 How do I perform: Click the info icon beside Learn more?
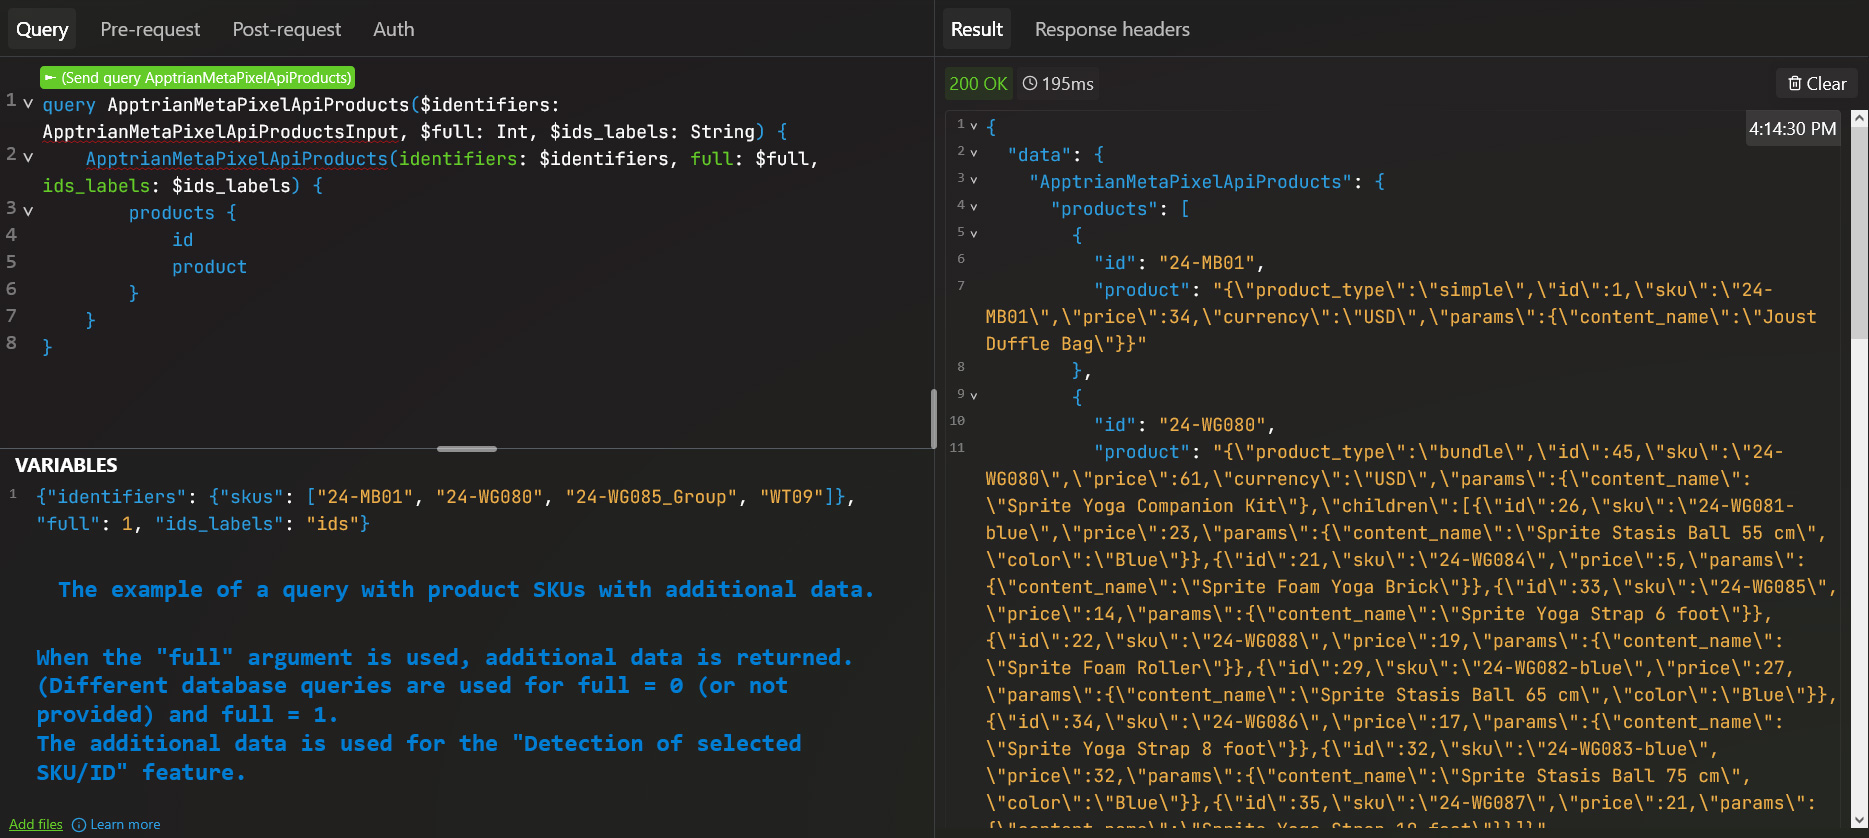click(x=79, y=825)
